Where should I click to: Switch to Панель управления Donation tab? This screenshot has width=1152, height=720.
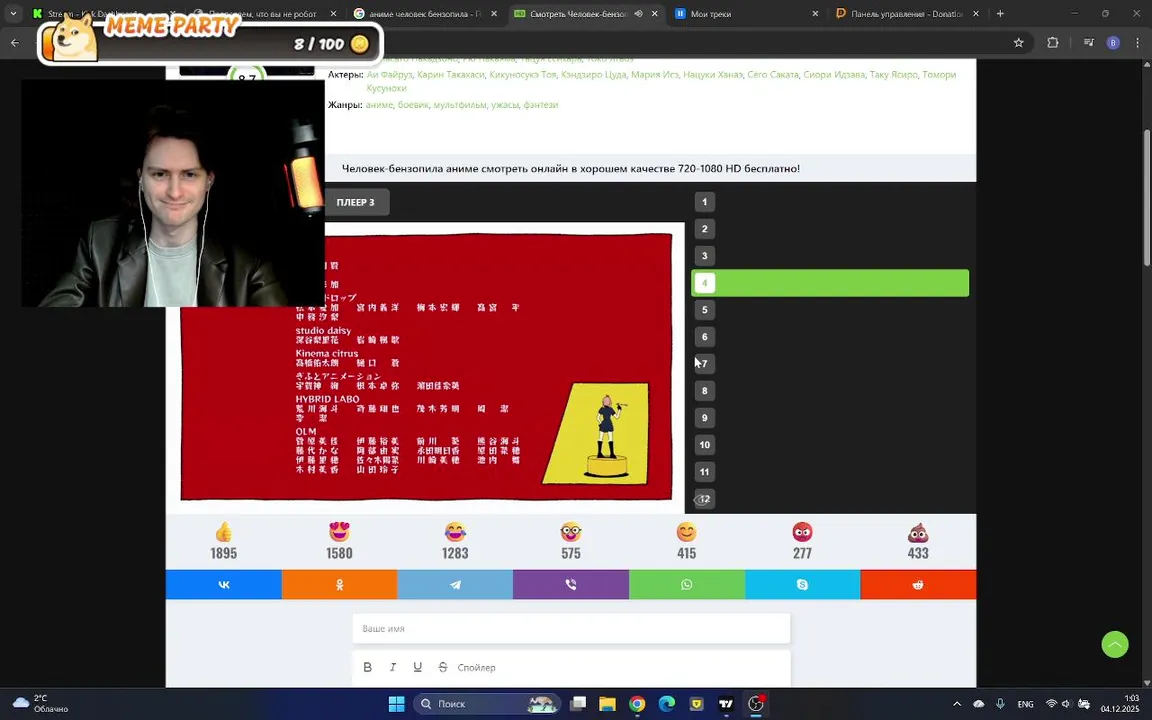tap(907, 13)
